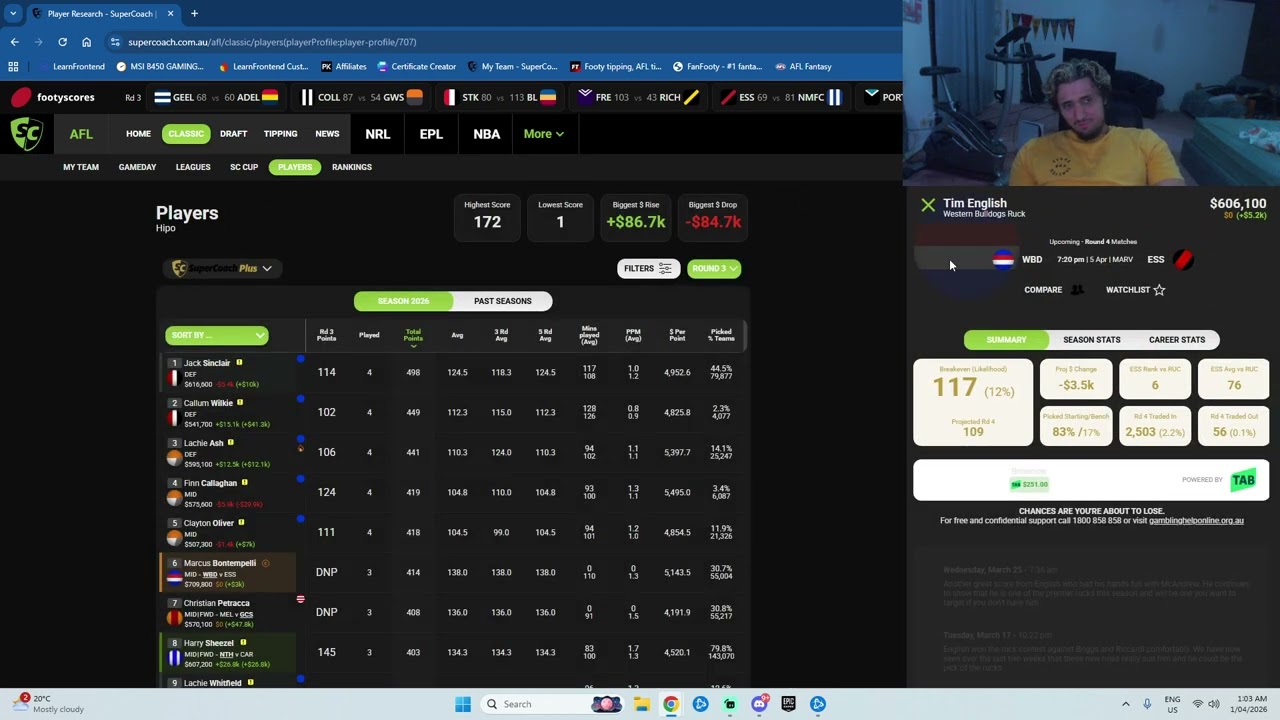Open the Compare players icon

(x=1077, y=290)
